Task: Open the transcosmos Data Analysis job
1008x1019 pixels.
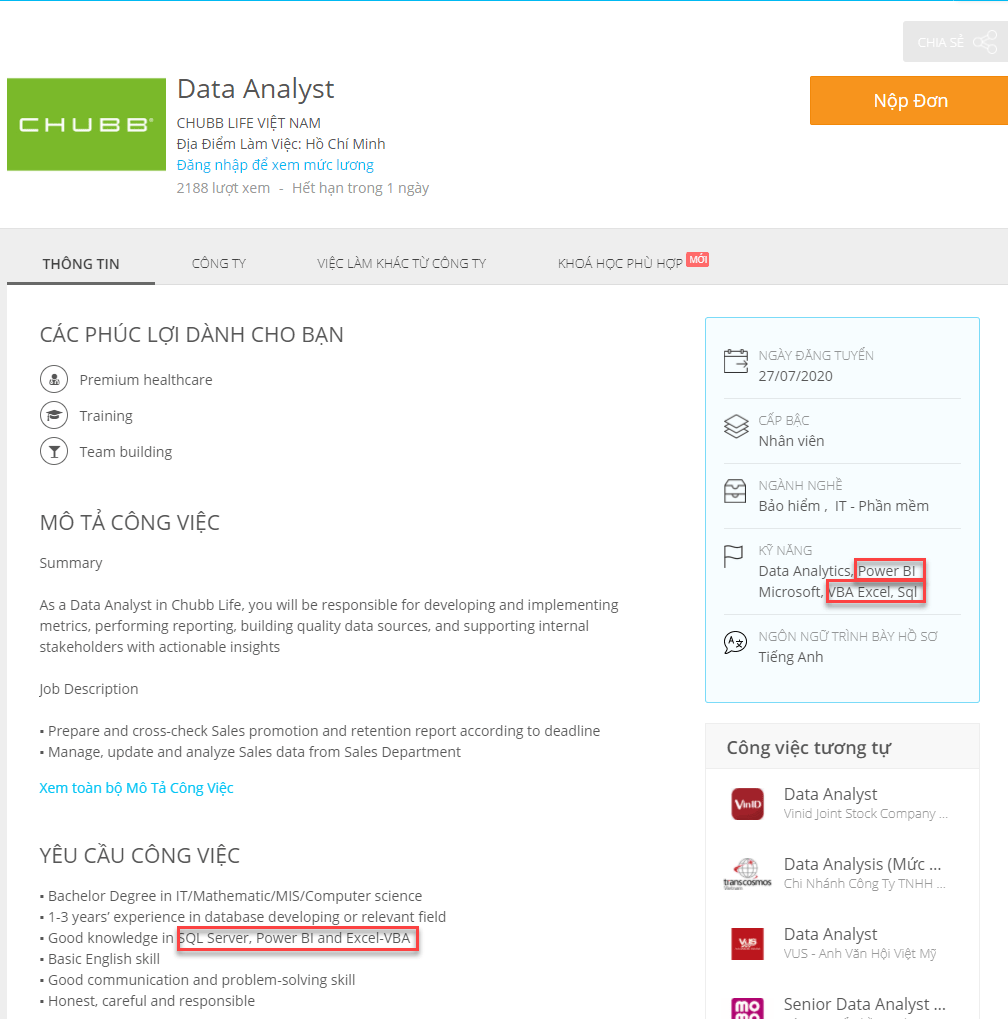Action: pyautogui.click(x=862, y=864)
